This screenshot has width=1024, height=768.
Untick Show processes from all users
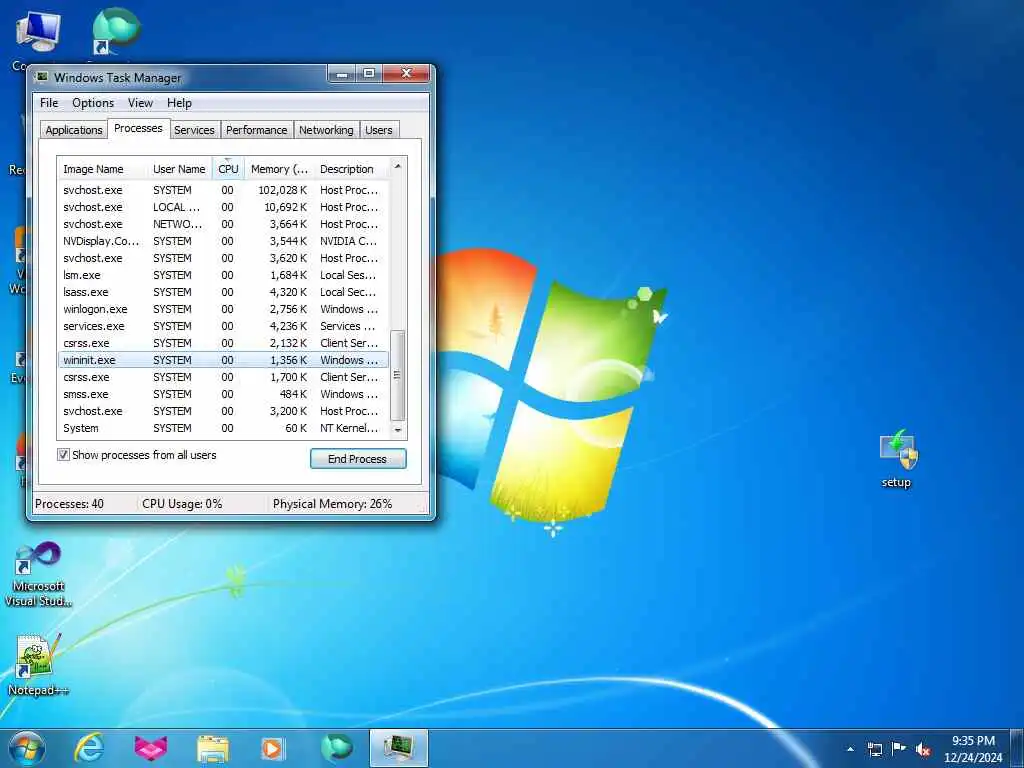coord(63,455)
